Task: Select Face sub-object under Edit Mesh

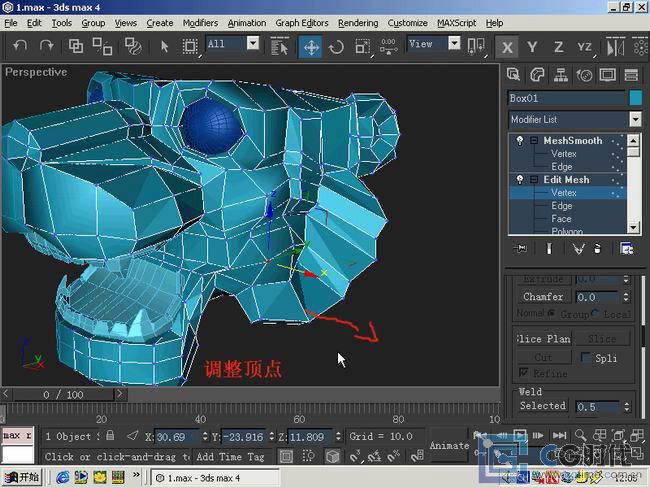Action: (x=561, y=219)
